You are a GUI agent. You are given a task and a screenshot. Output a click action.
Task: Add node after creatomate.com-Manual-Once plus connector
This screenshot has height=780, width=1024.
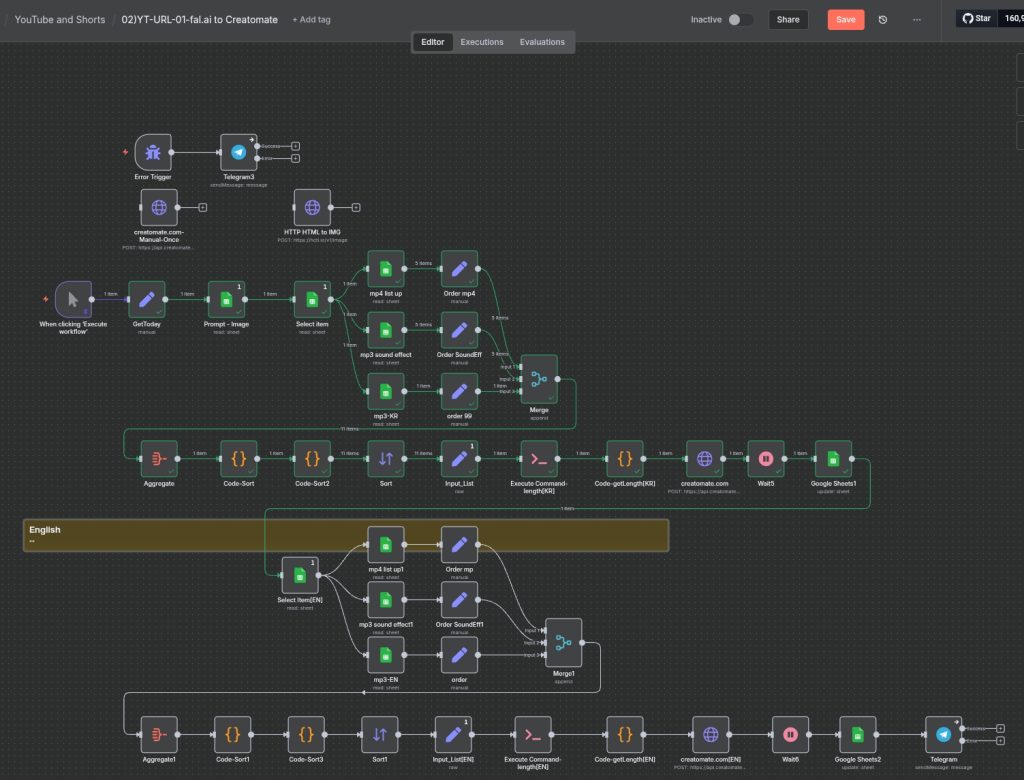(x=203, y=208)
